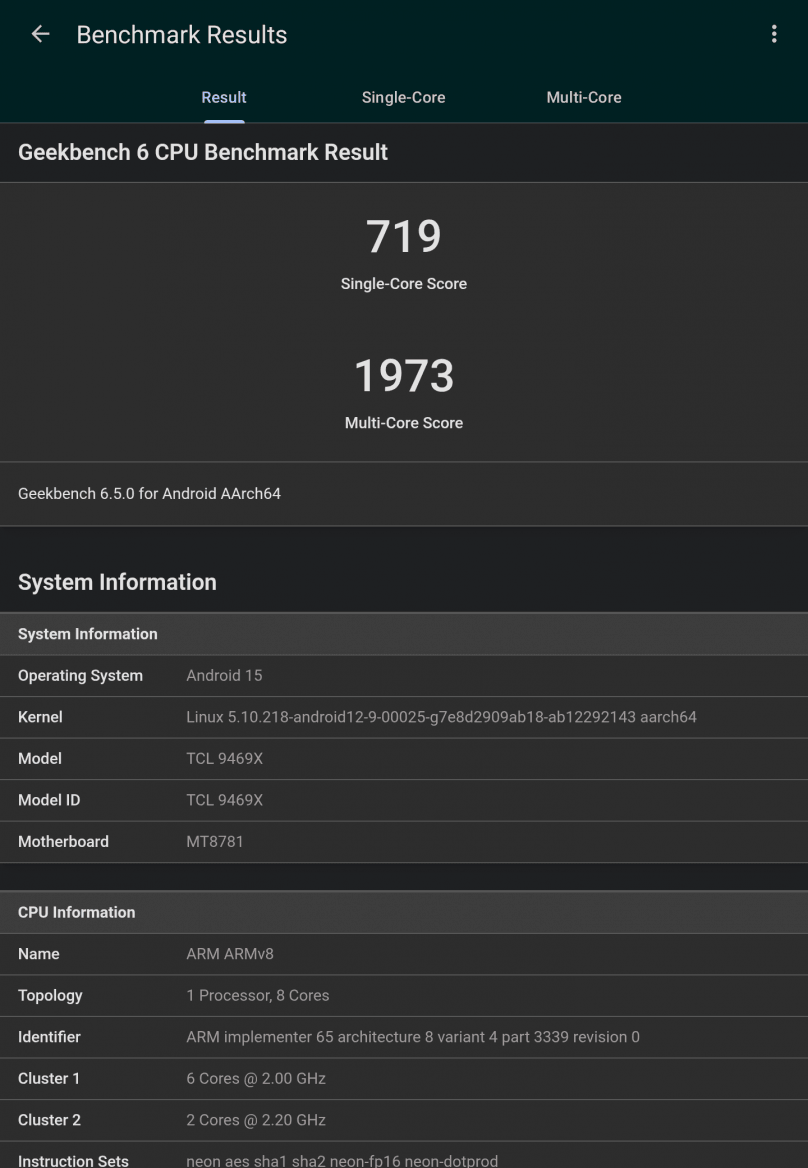808x1168 pixels.
Task: Click the overflow menu in the top bar
Action: 773,33
